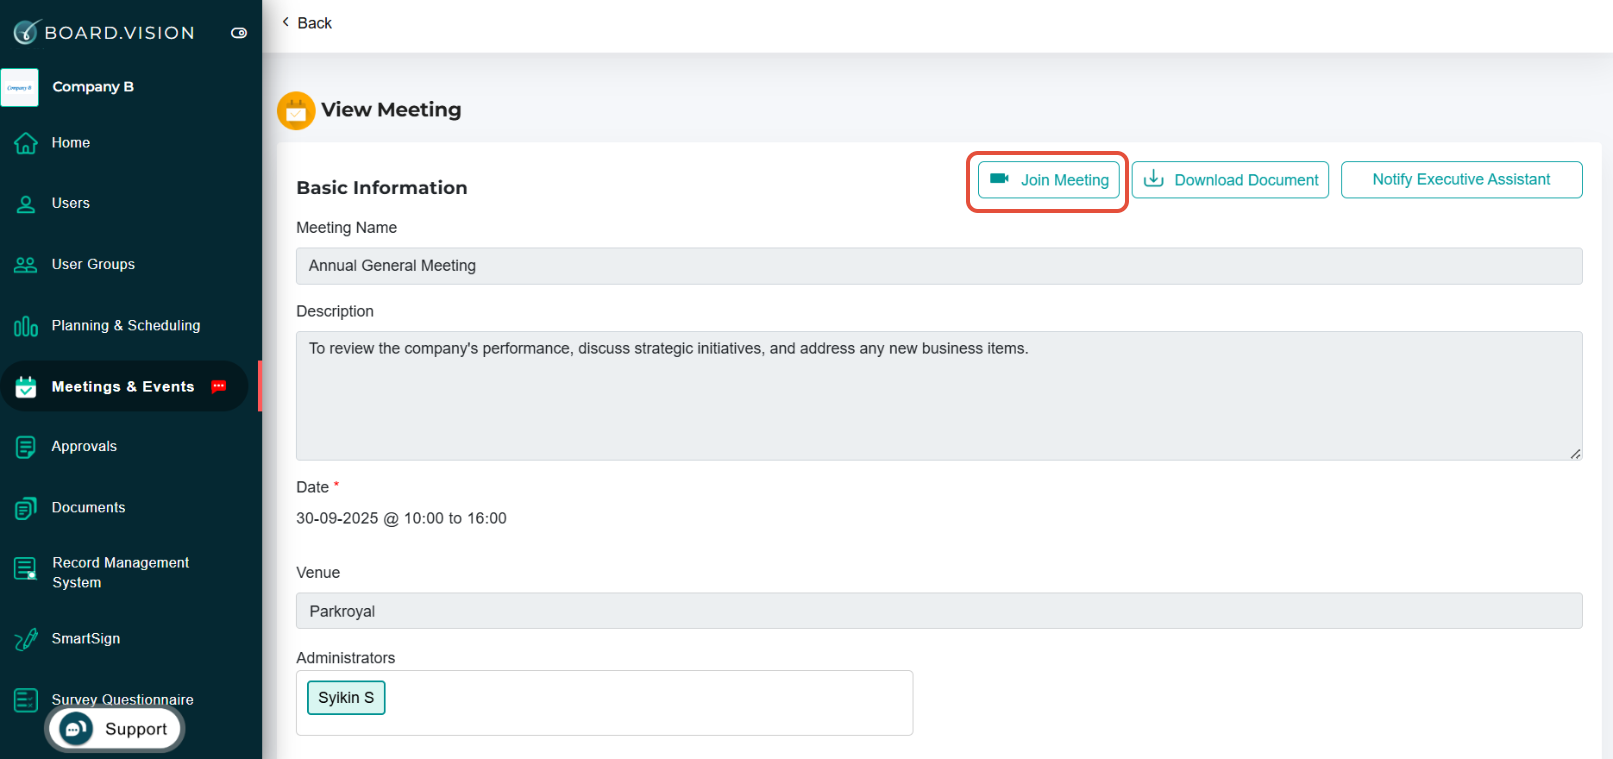1613x759 pixels.
Task: Grab the Description textarea resize handle
Action: click(1575, 454)
